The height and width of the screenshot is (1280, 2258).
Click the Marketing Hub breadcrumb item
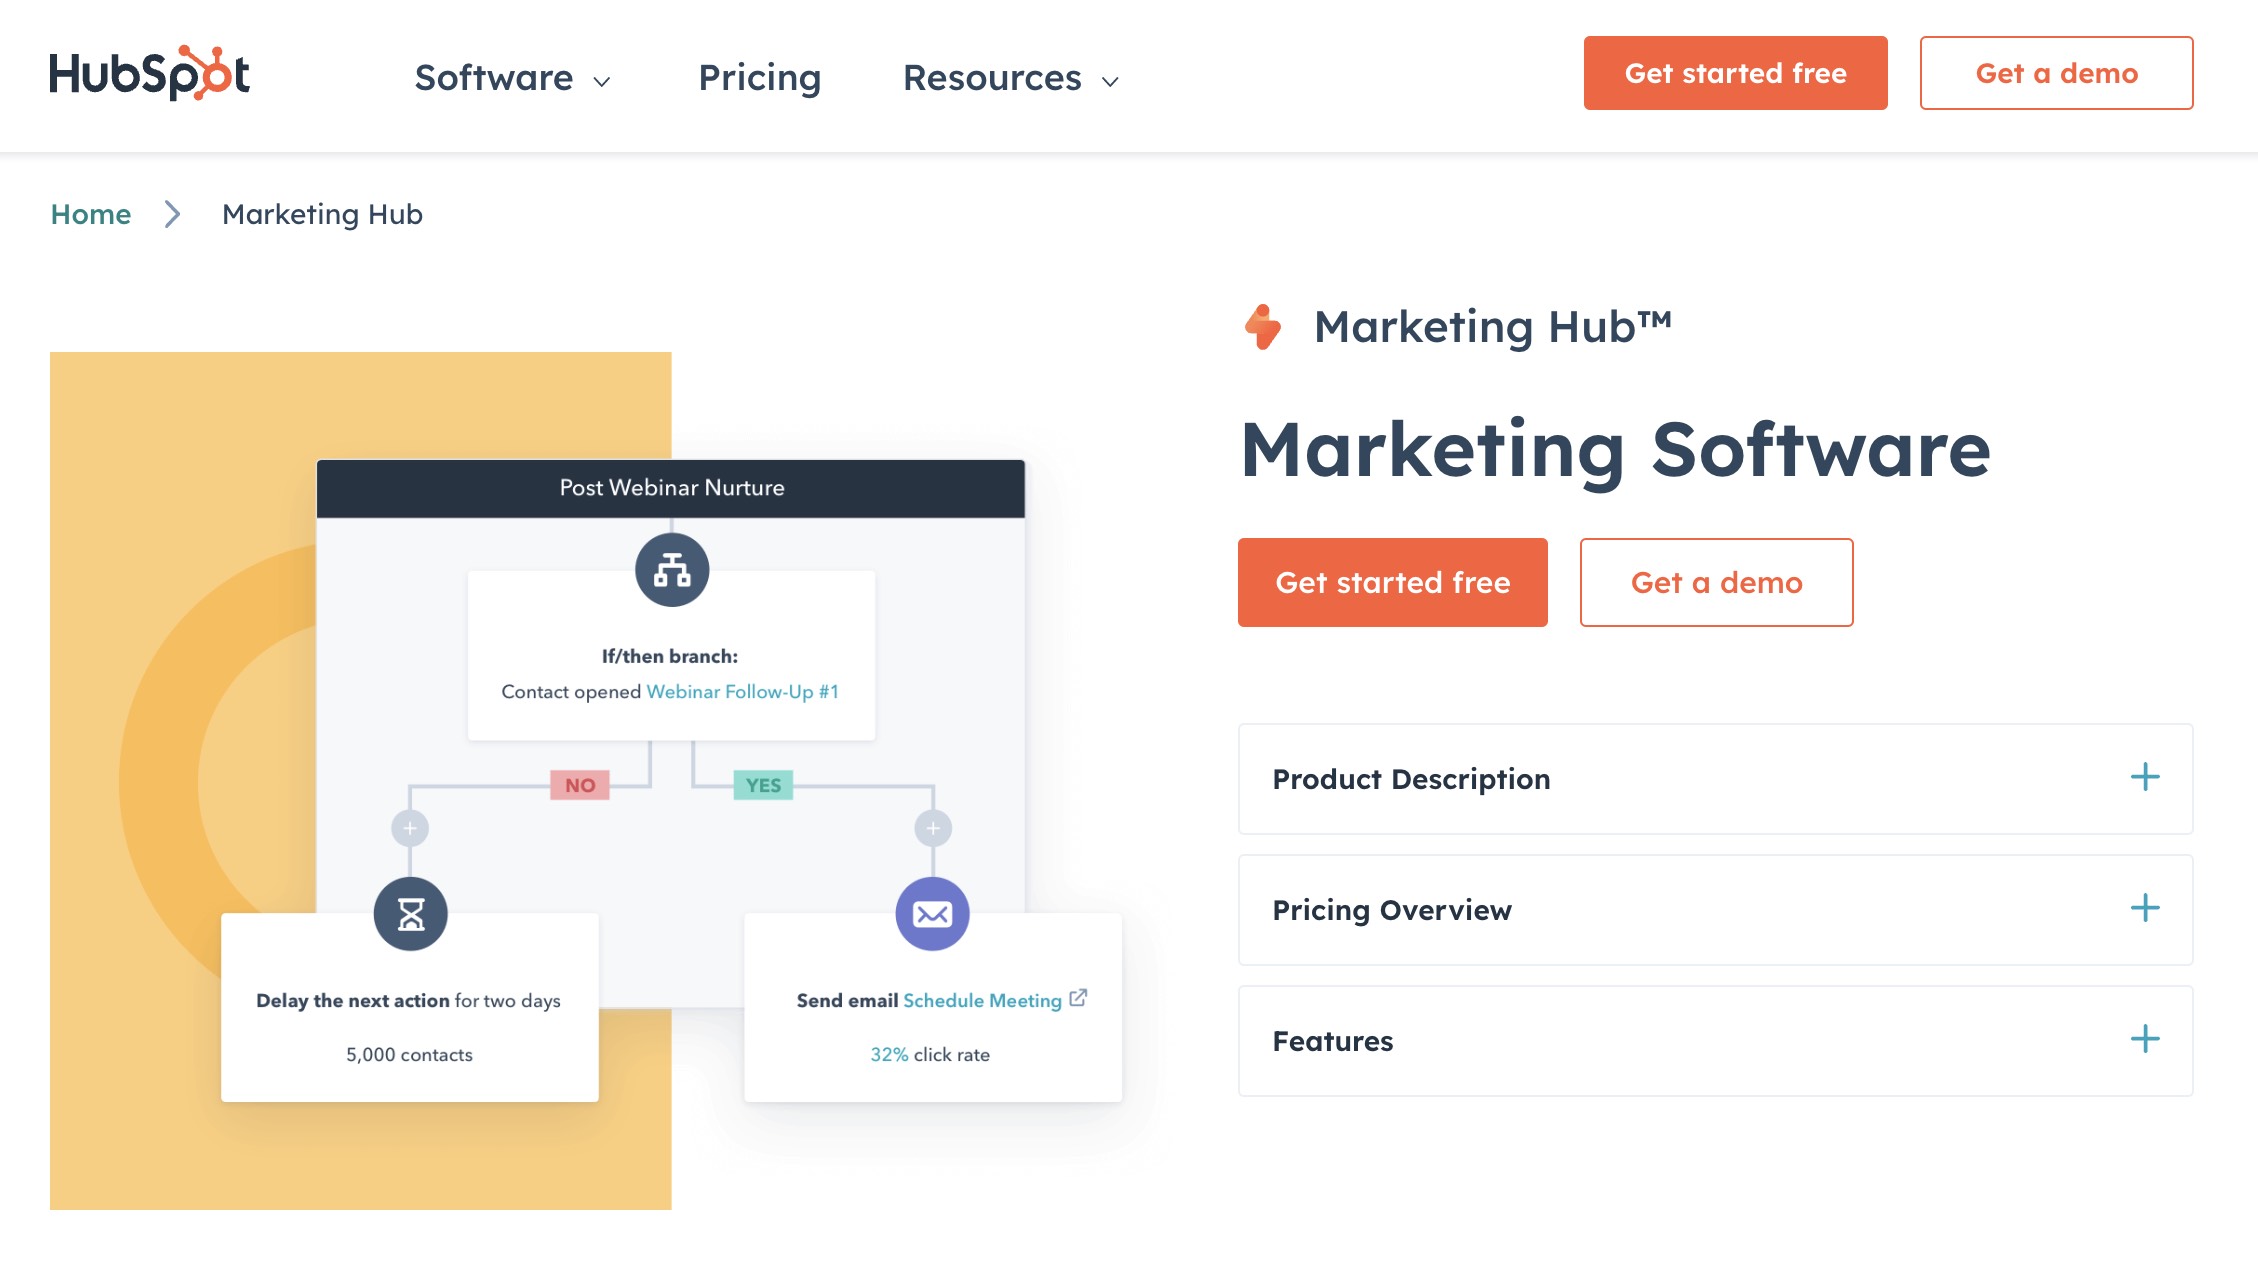coord(321,213)
